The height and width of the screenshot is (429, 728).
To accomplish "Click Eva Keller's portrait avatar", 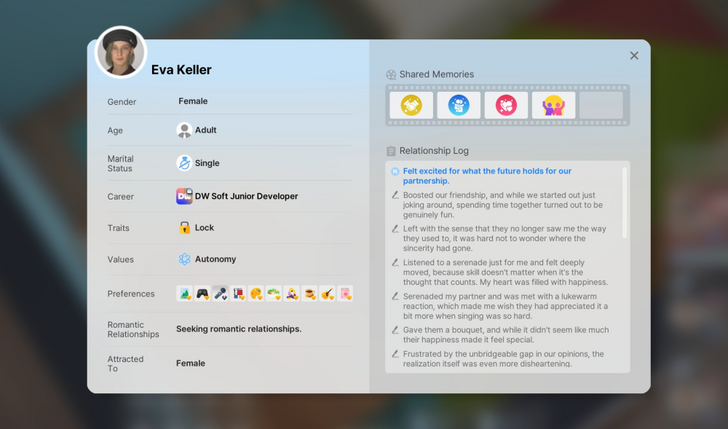I will pos(121,52).
